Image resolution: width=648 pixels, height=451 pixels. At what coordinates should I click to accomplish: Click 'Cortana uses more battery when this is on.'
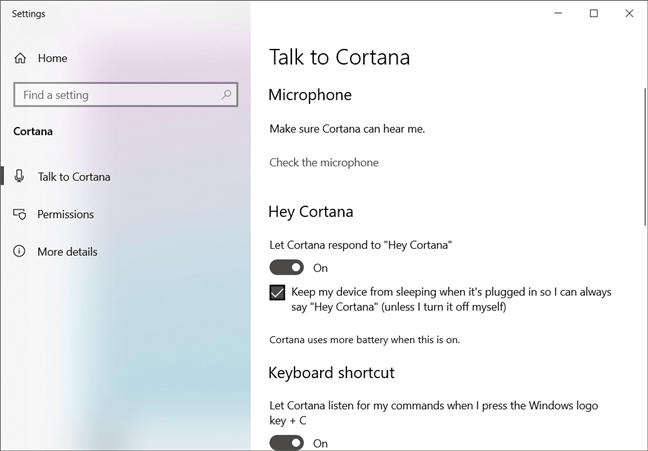364,340
